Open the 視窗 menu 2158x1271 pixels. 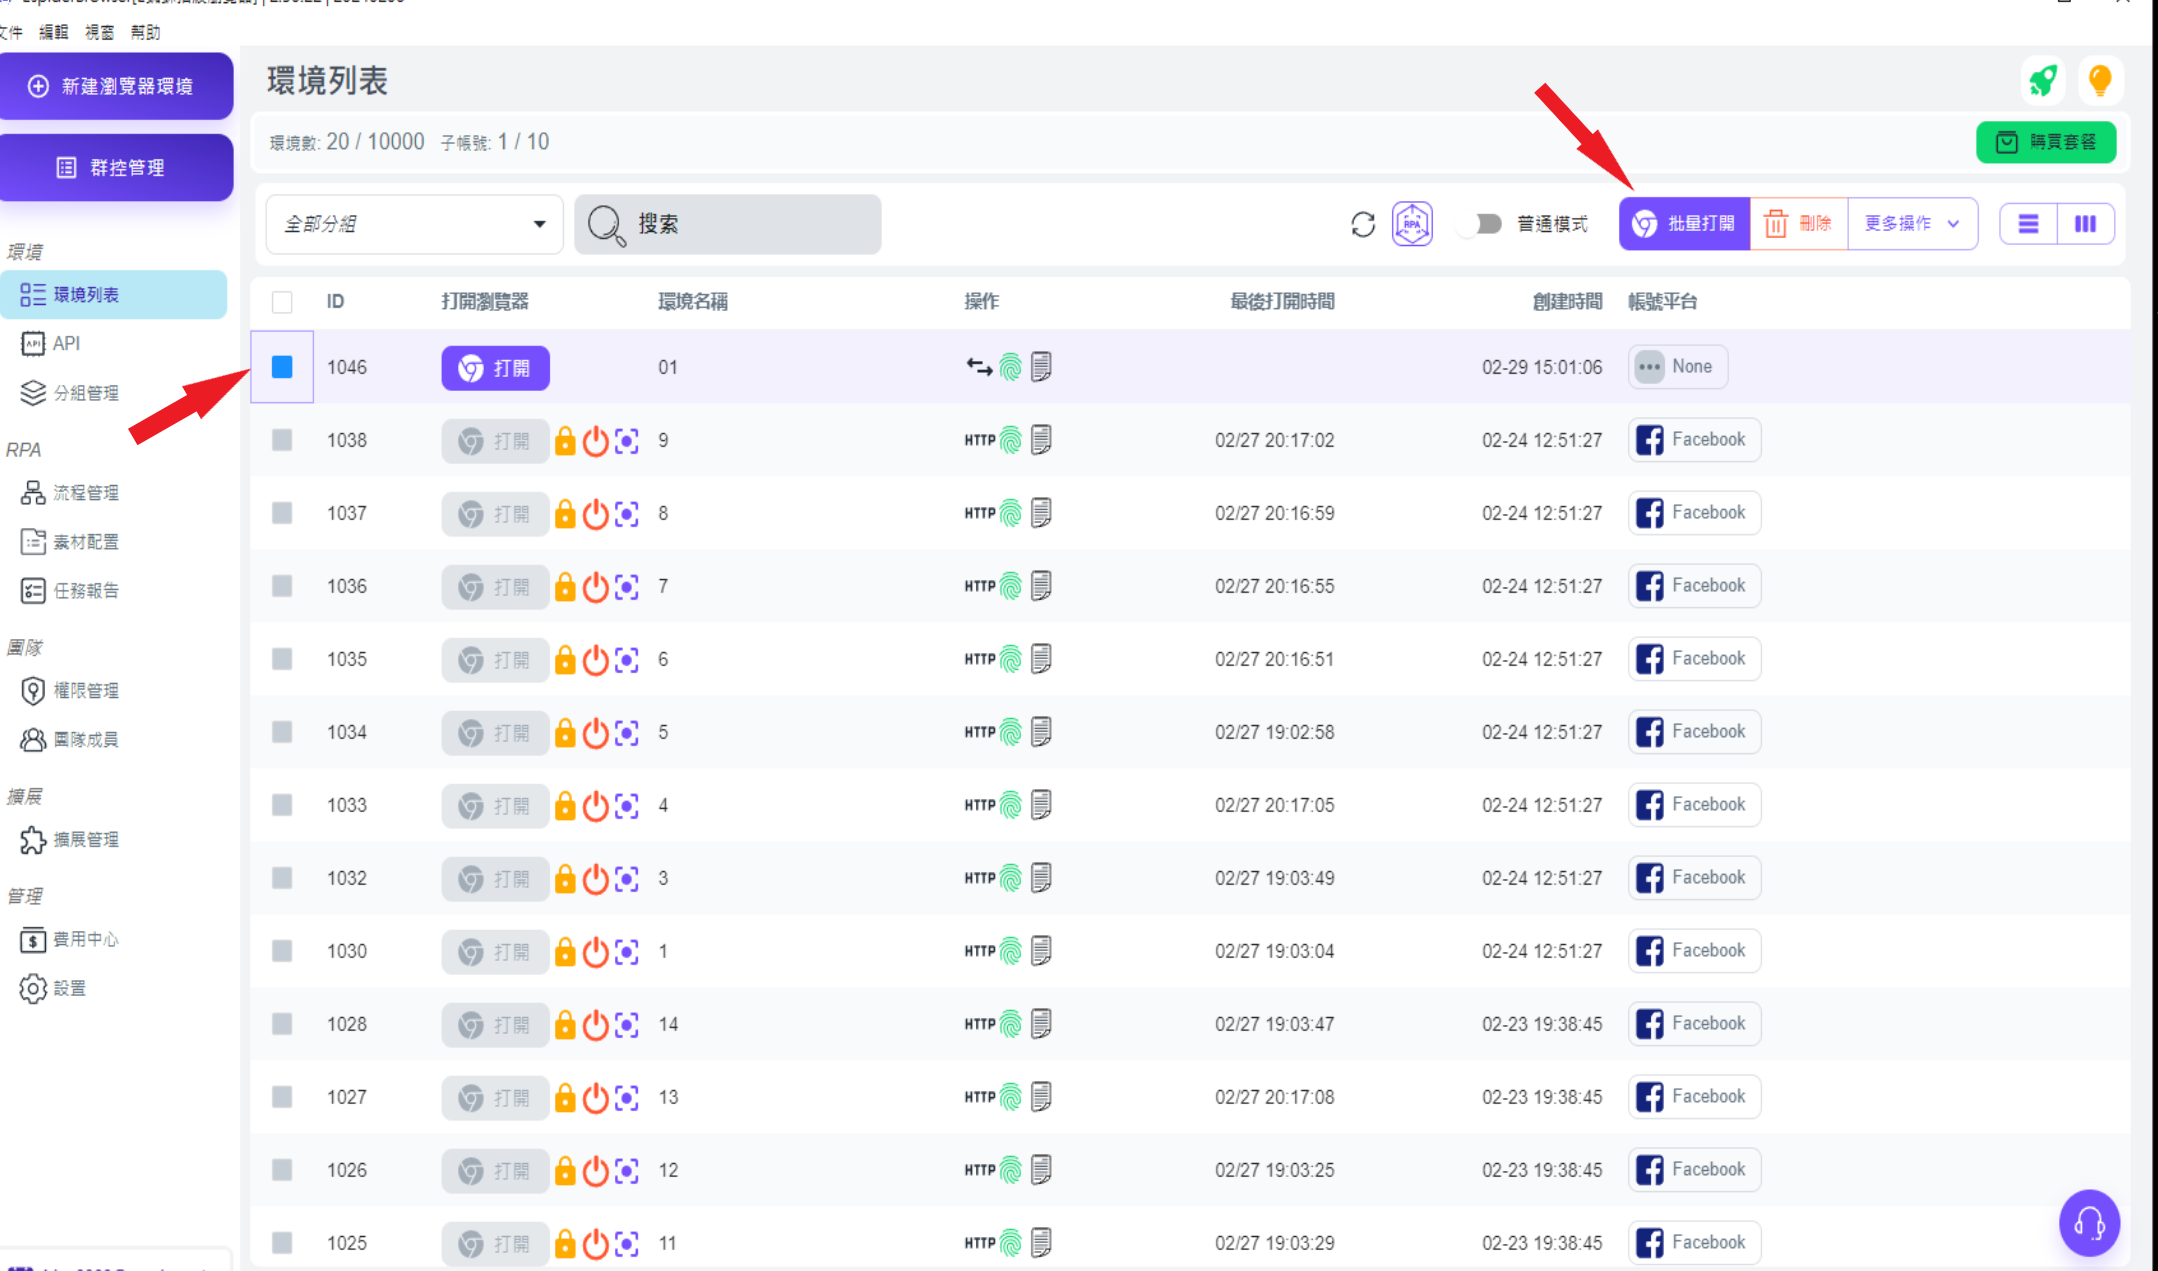coord(99,32)
